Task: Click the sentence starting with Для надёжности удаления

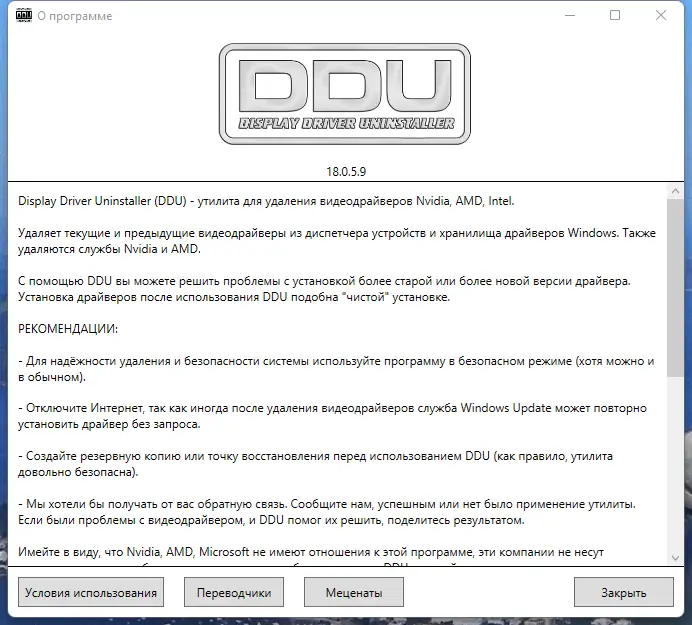Action: [336, 369]
